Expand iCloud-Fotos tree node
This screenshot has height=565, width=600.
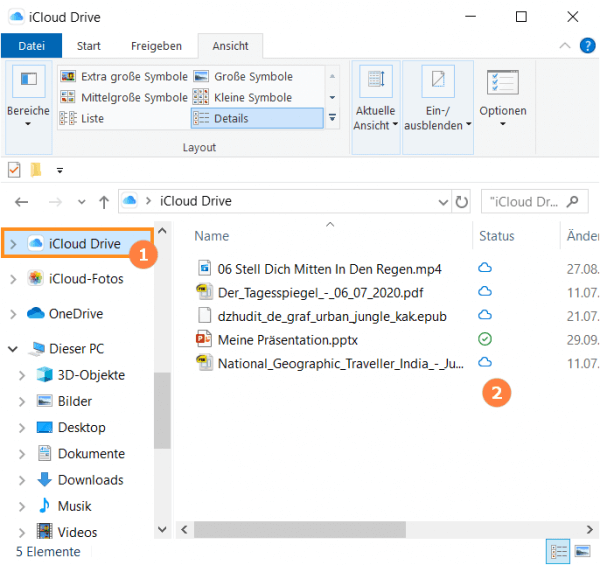click(13, 279)
